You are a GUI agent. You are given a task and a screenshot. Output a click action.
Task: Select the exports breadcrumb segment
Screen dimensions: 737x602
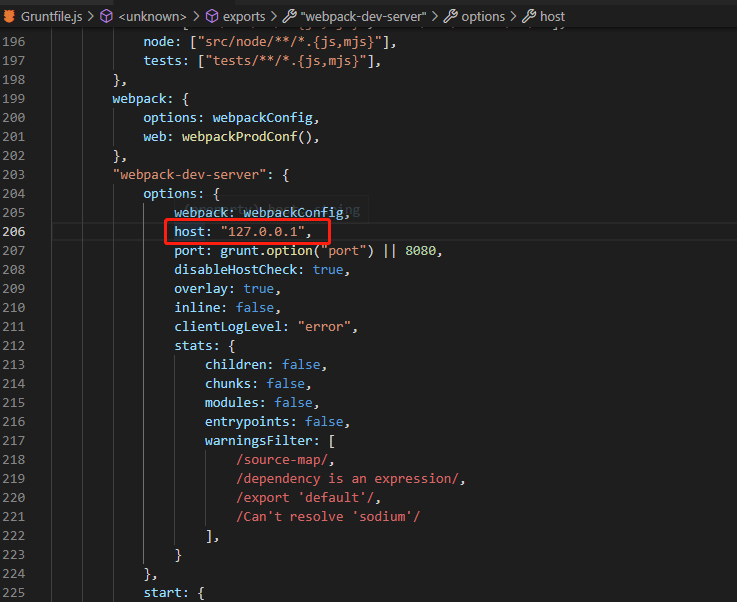244,16
